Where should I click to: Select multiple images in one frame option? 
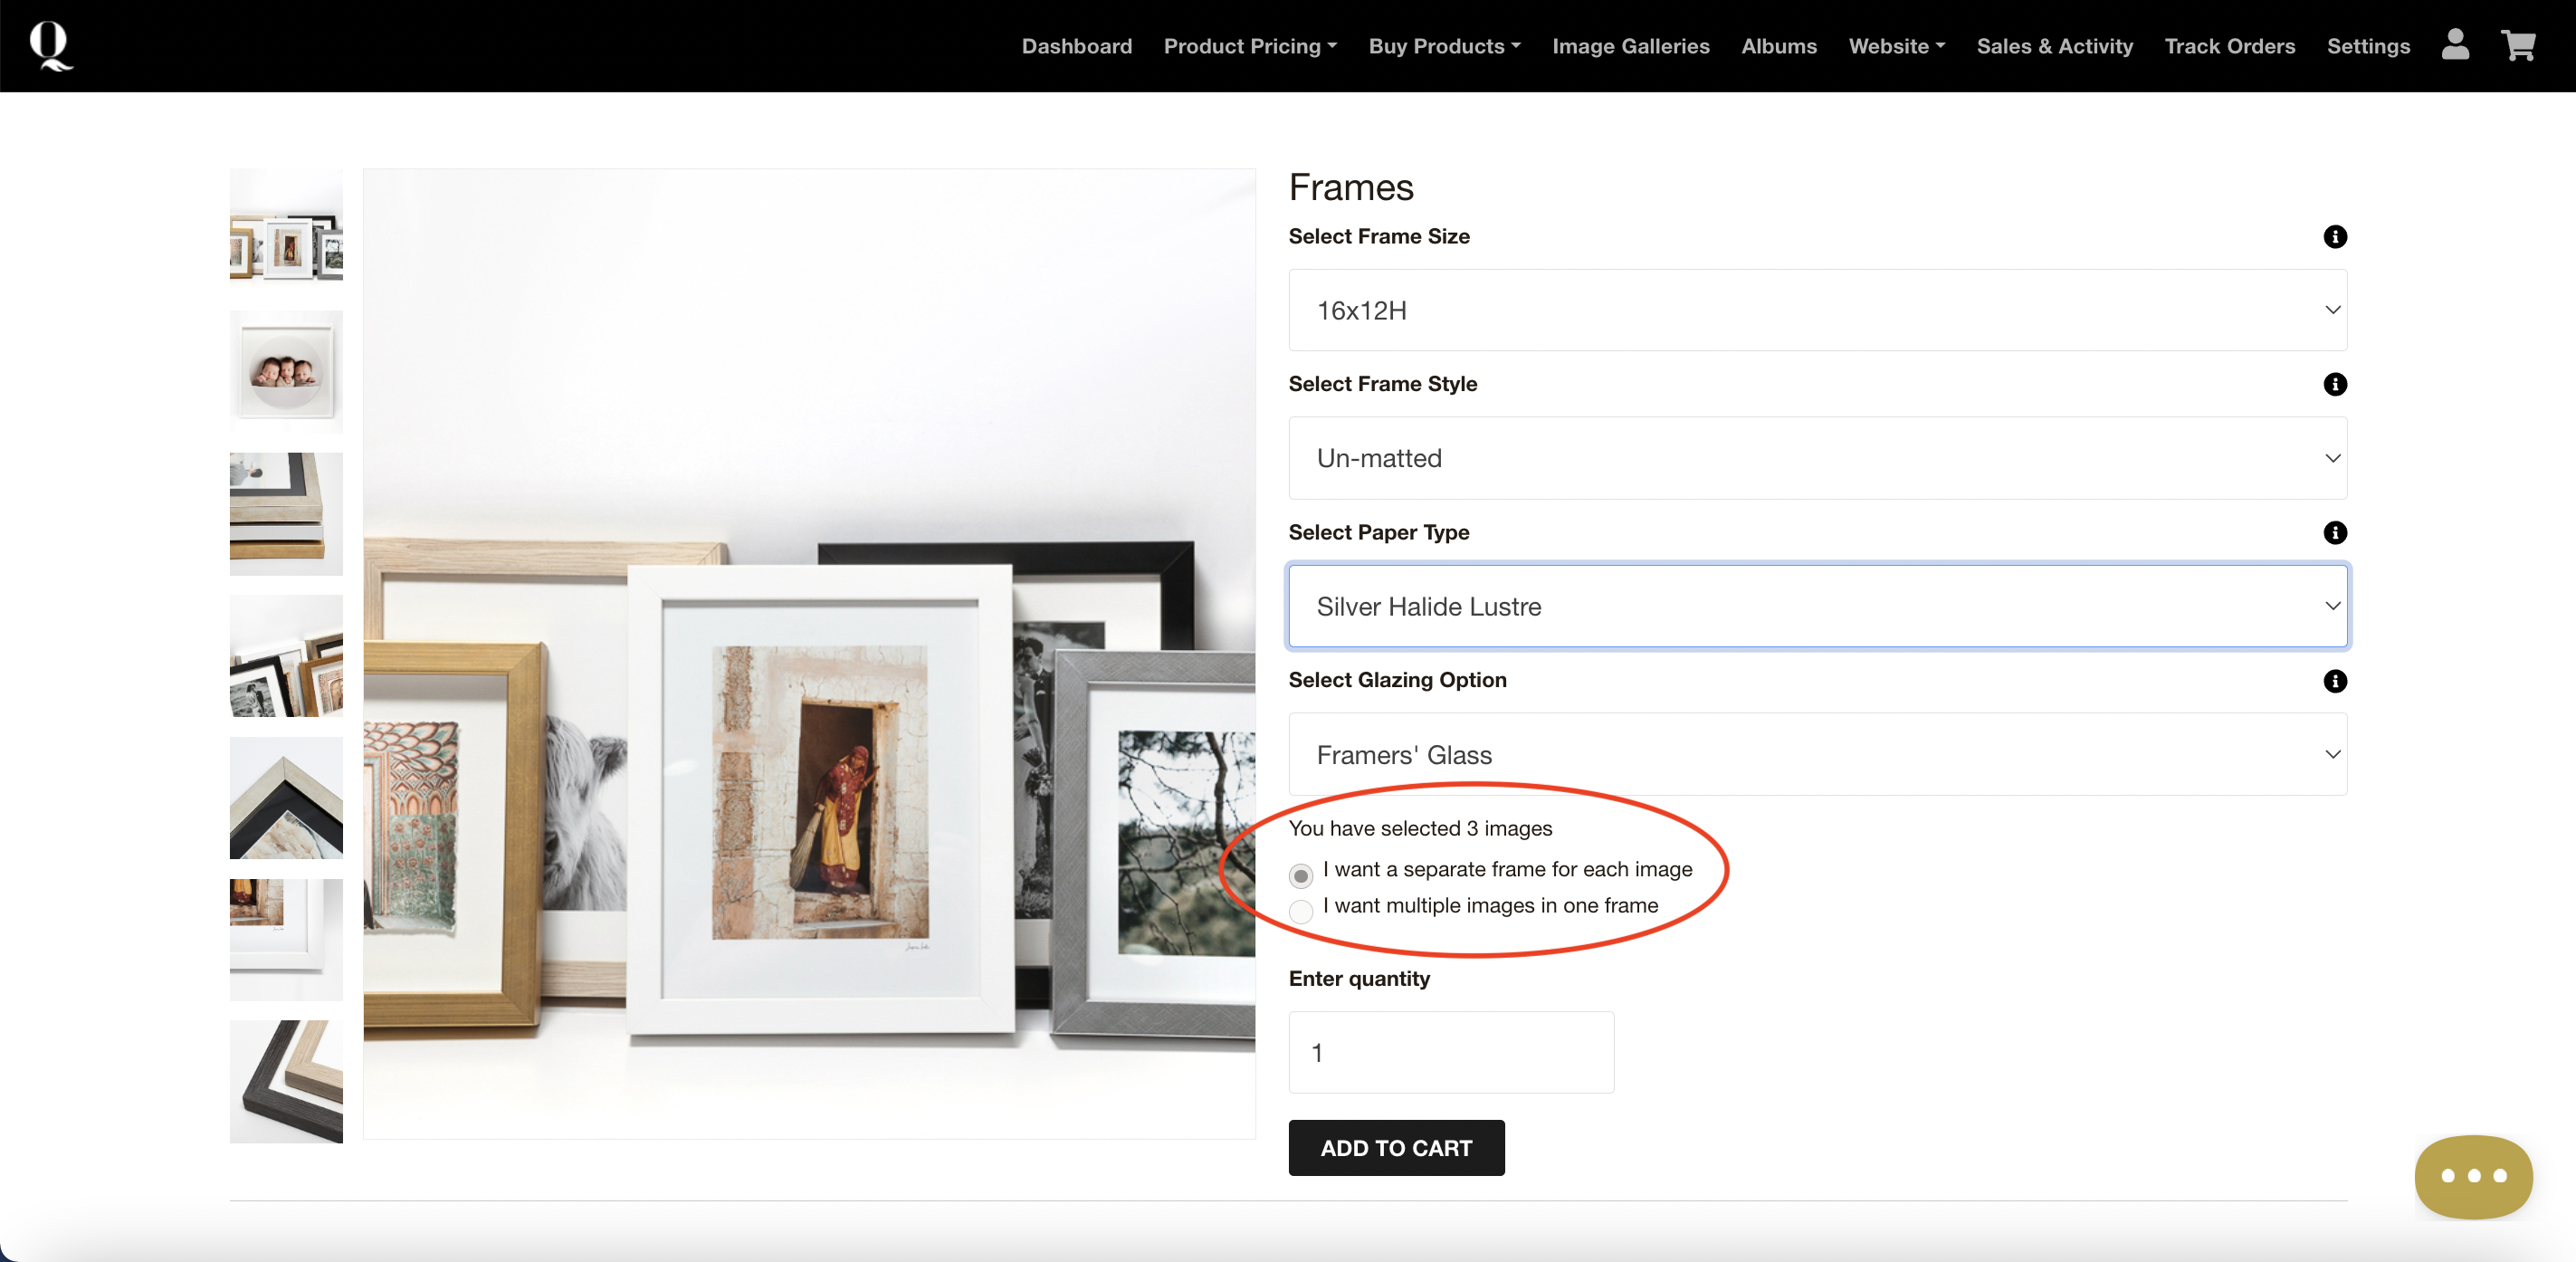[1300, 911]
